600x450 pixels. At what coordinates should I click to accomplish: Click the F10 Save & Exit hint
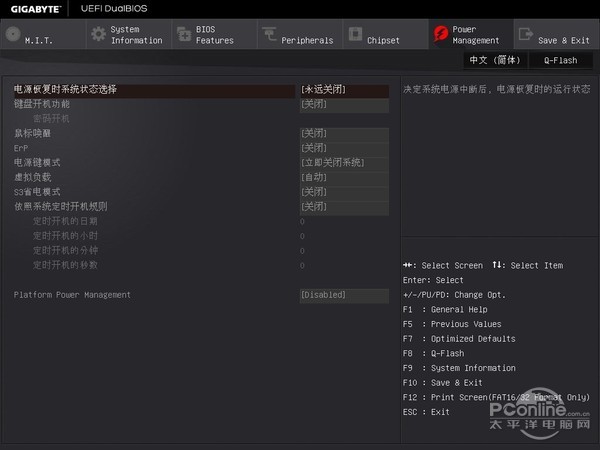(443, 383)
